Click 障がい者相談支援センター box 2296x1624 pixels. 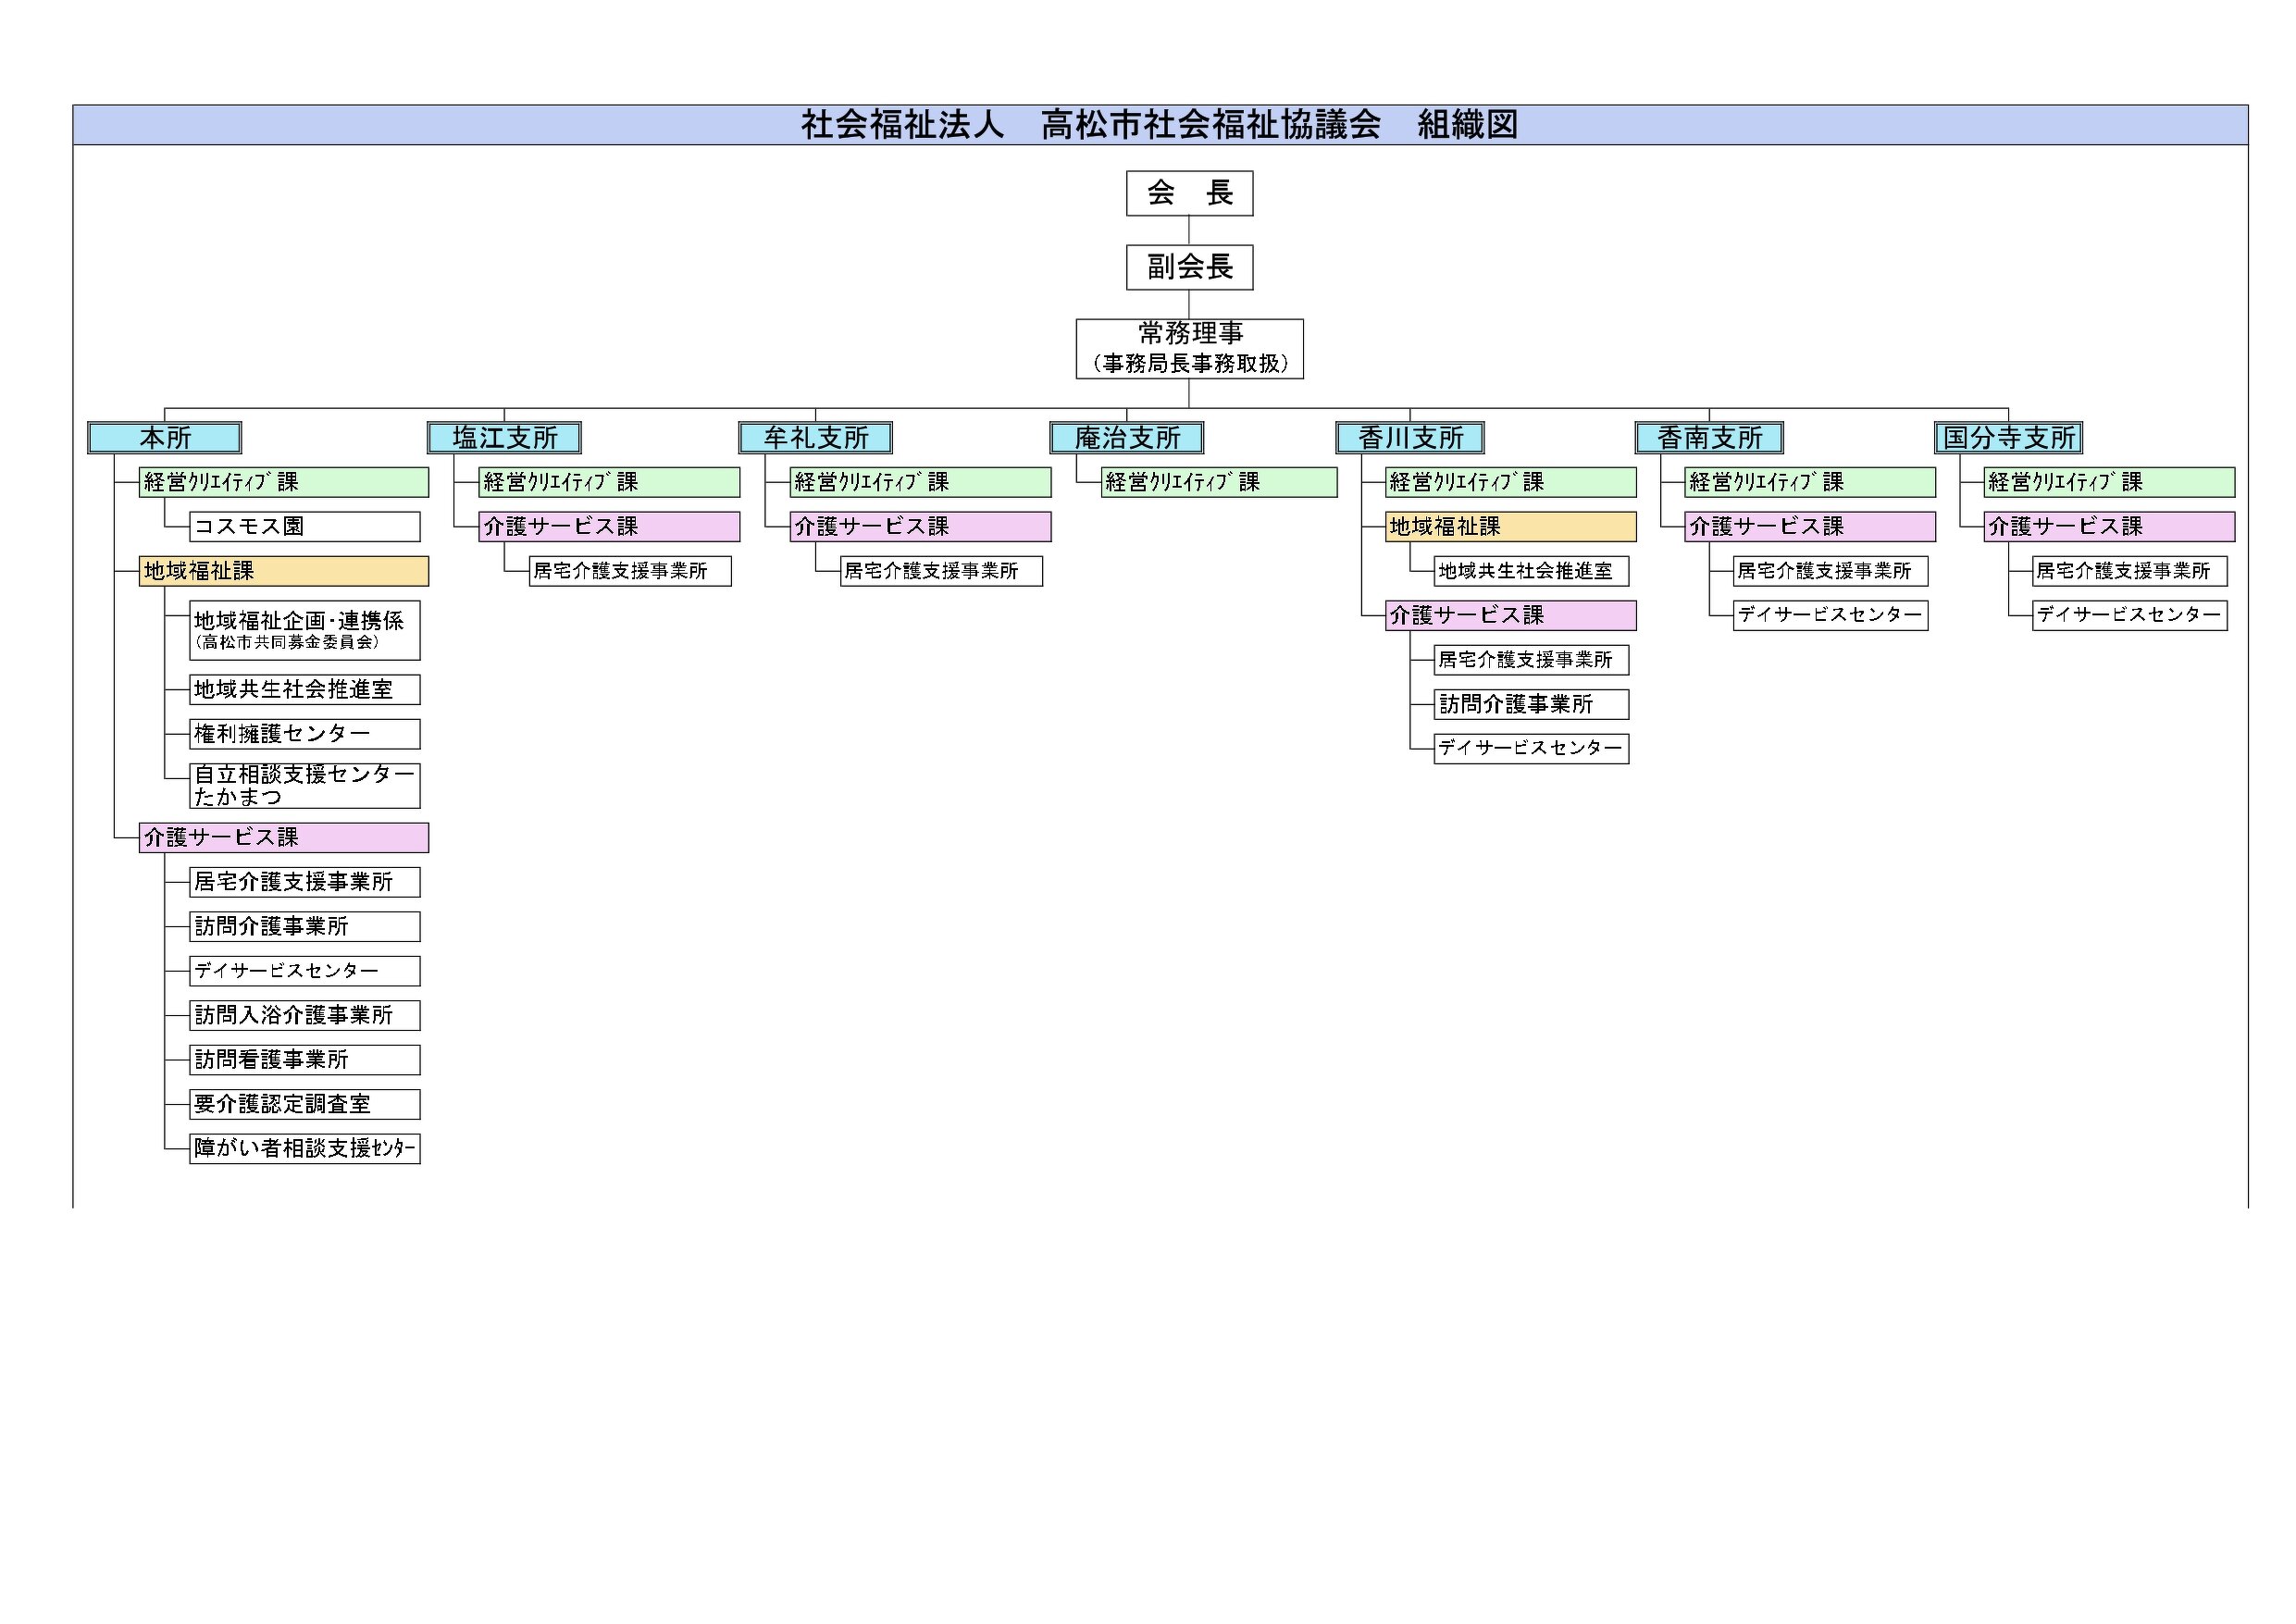(304, 1148)
